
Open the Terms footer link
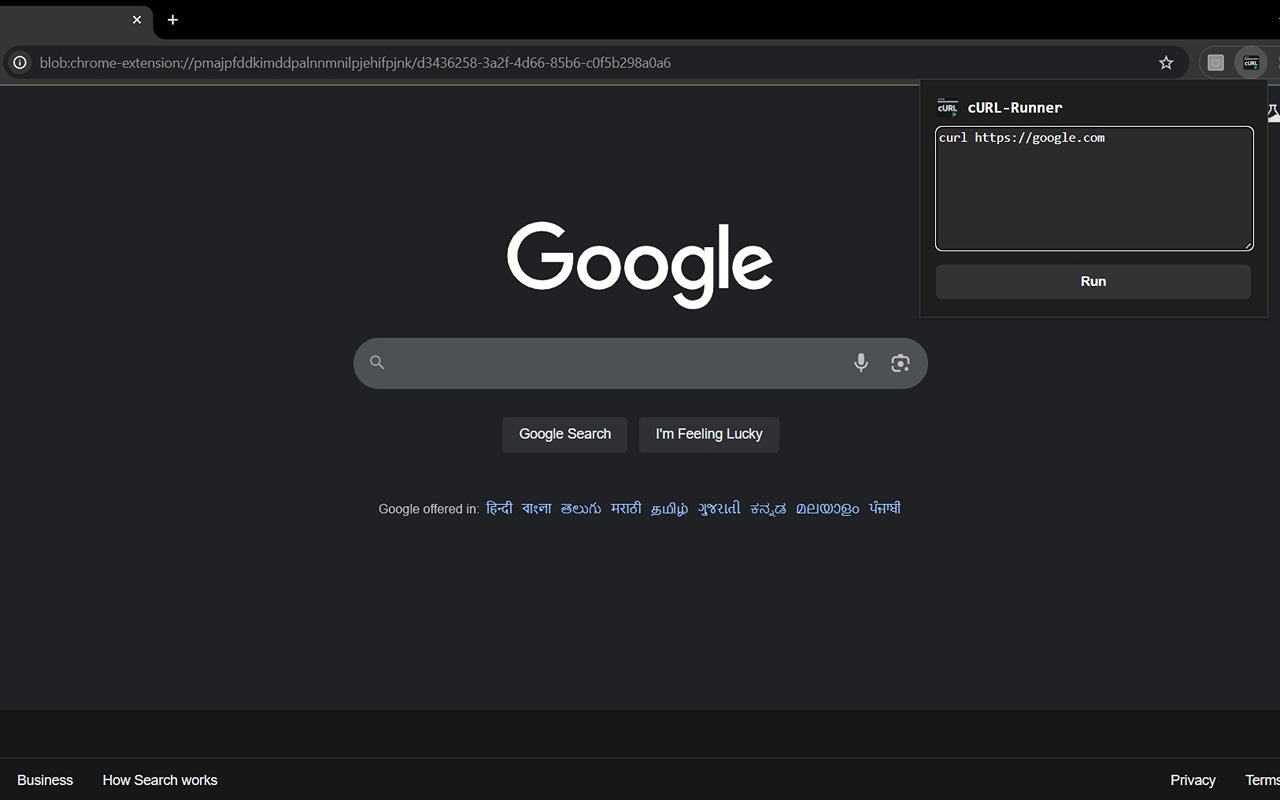pyautogui.click(x=1262, y=780)
